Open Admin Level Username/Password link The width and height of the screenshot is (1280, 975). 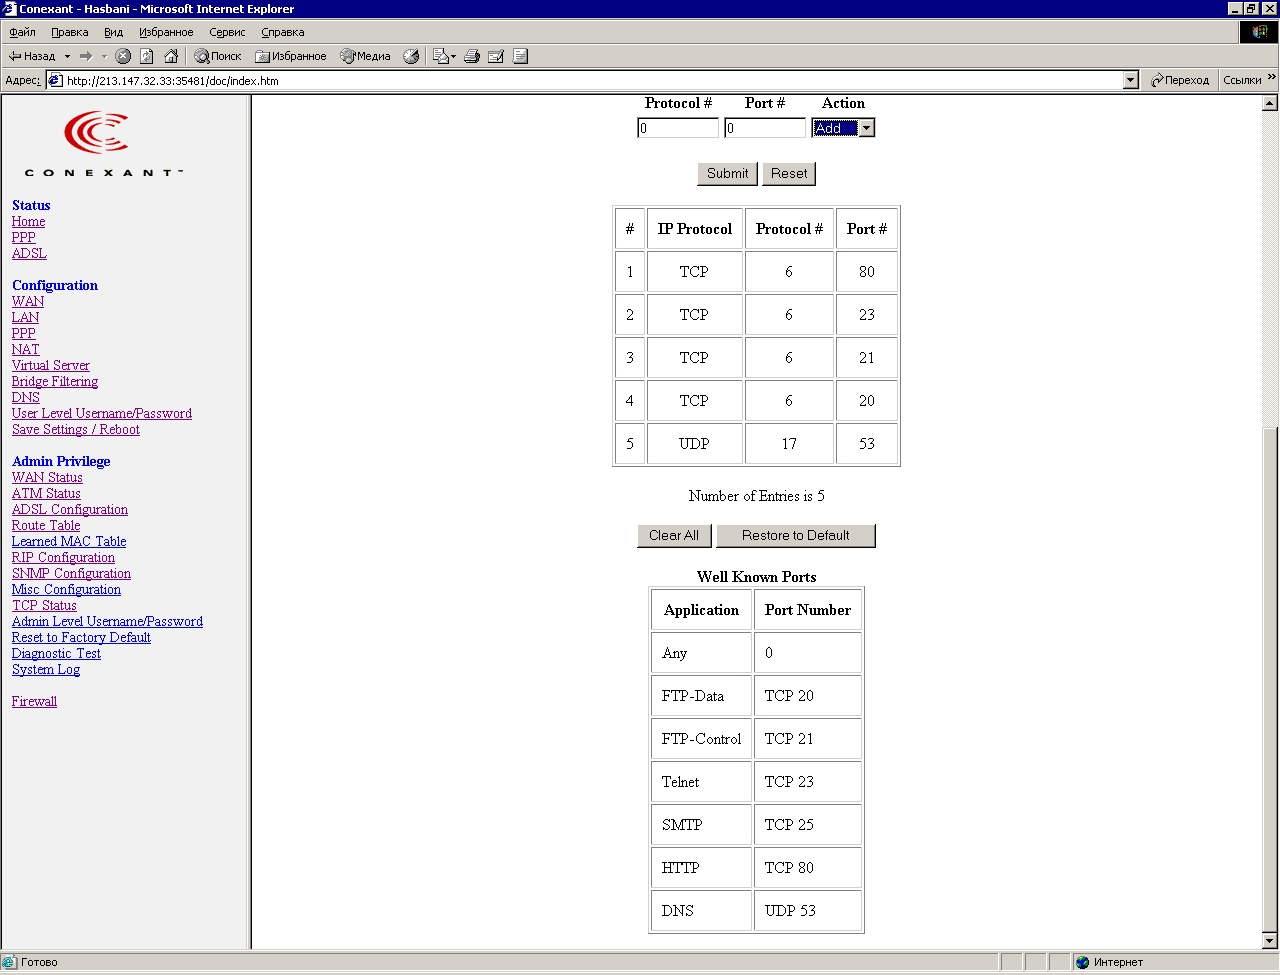107,621
